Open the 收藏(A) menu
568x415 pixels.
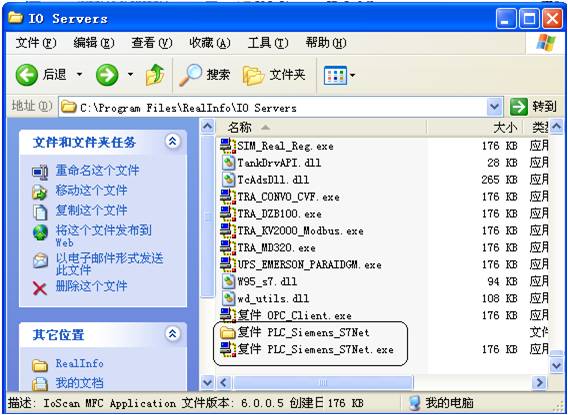[210, 43]
